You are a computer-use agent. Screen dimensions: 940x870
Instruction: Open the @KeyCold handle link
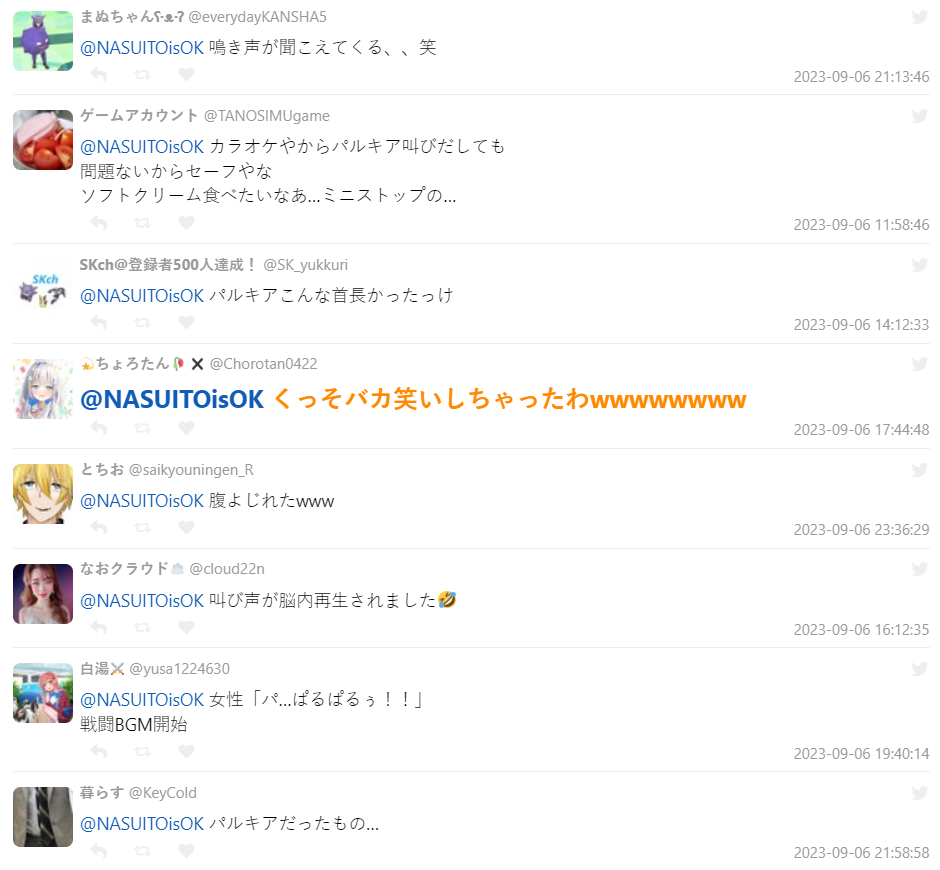point(163,793)
